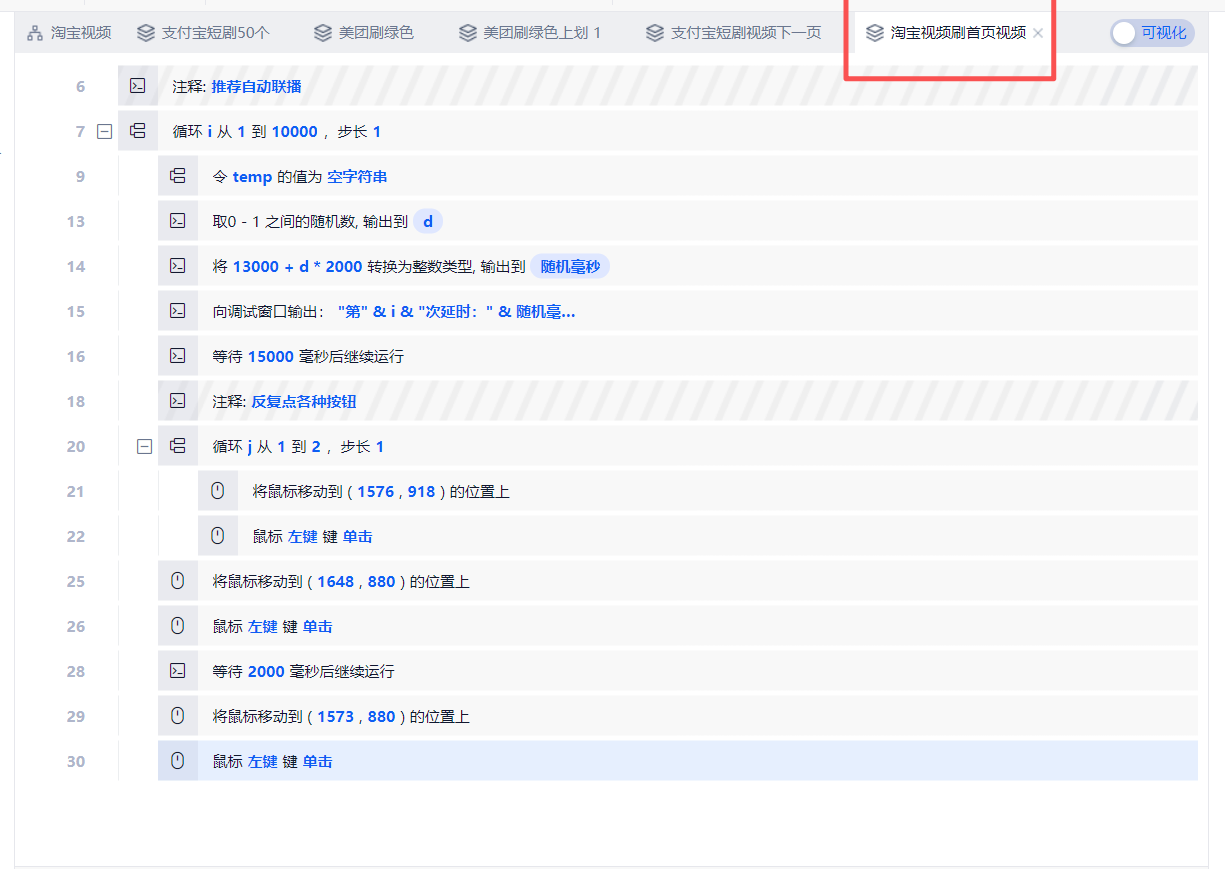Click the mouse icon on line 26
This screenshot has width=1225, height=869.
coord(178,626)
